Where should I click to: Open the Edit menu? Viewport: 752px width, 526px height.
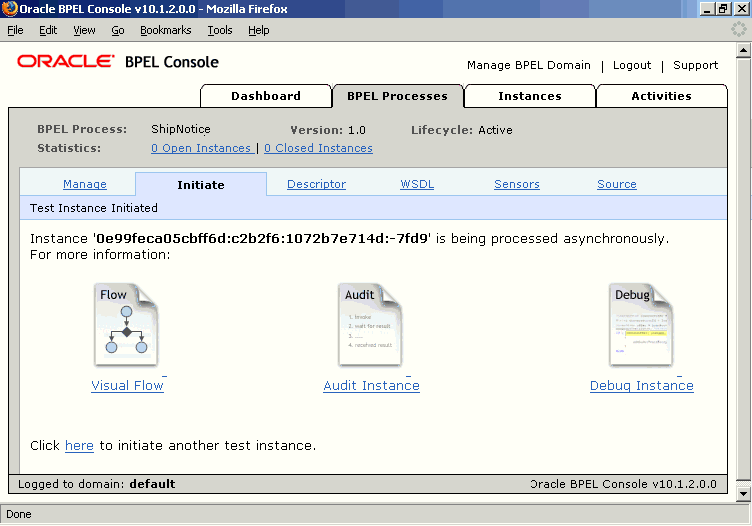(x=48, y=30)
